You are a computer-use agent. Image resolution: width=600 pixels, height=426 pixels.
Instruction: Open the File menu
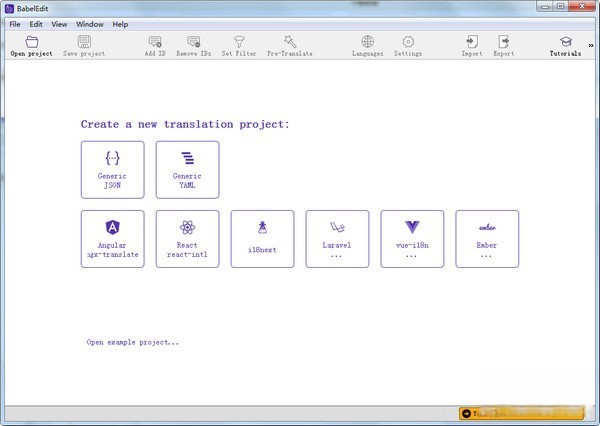[15, 24]
